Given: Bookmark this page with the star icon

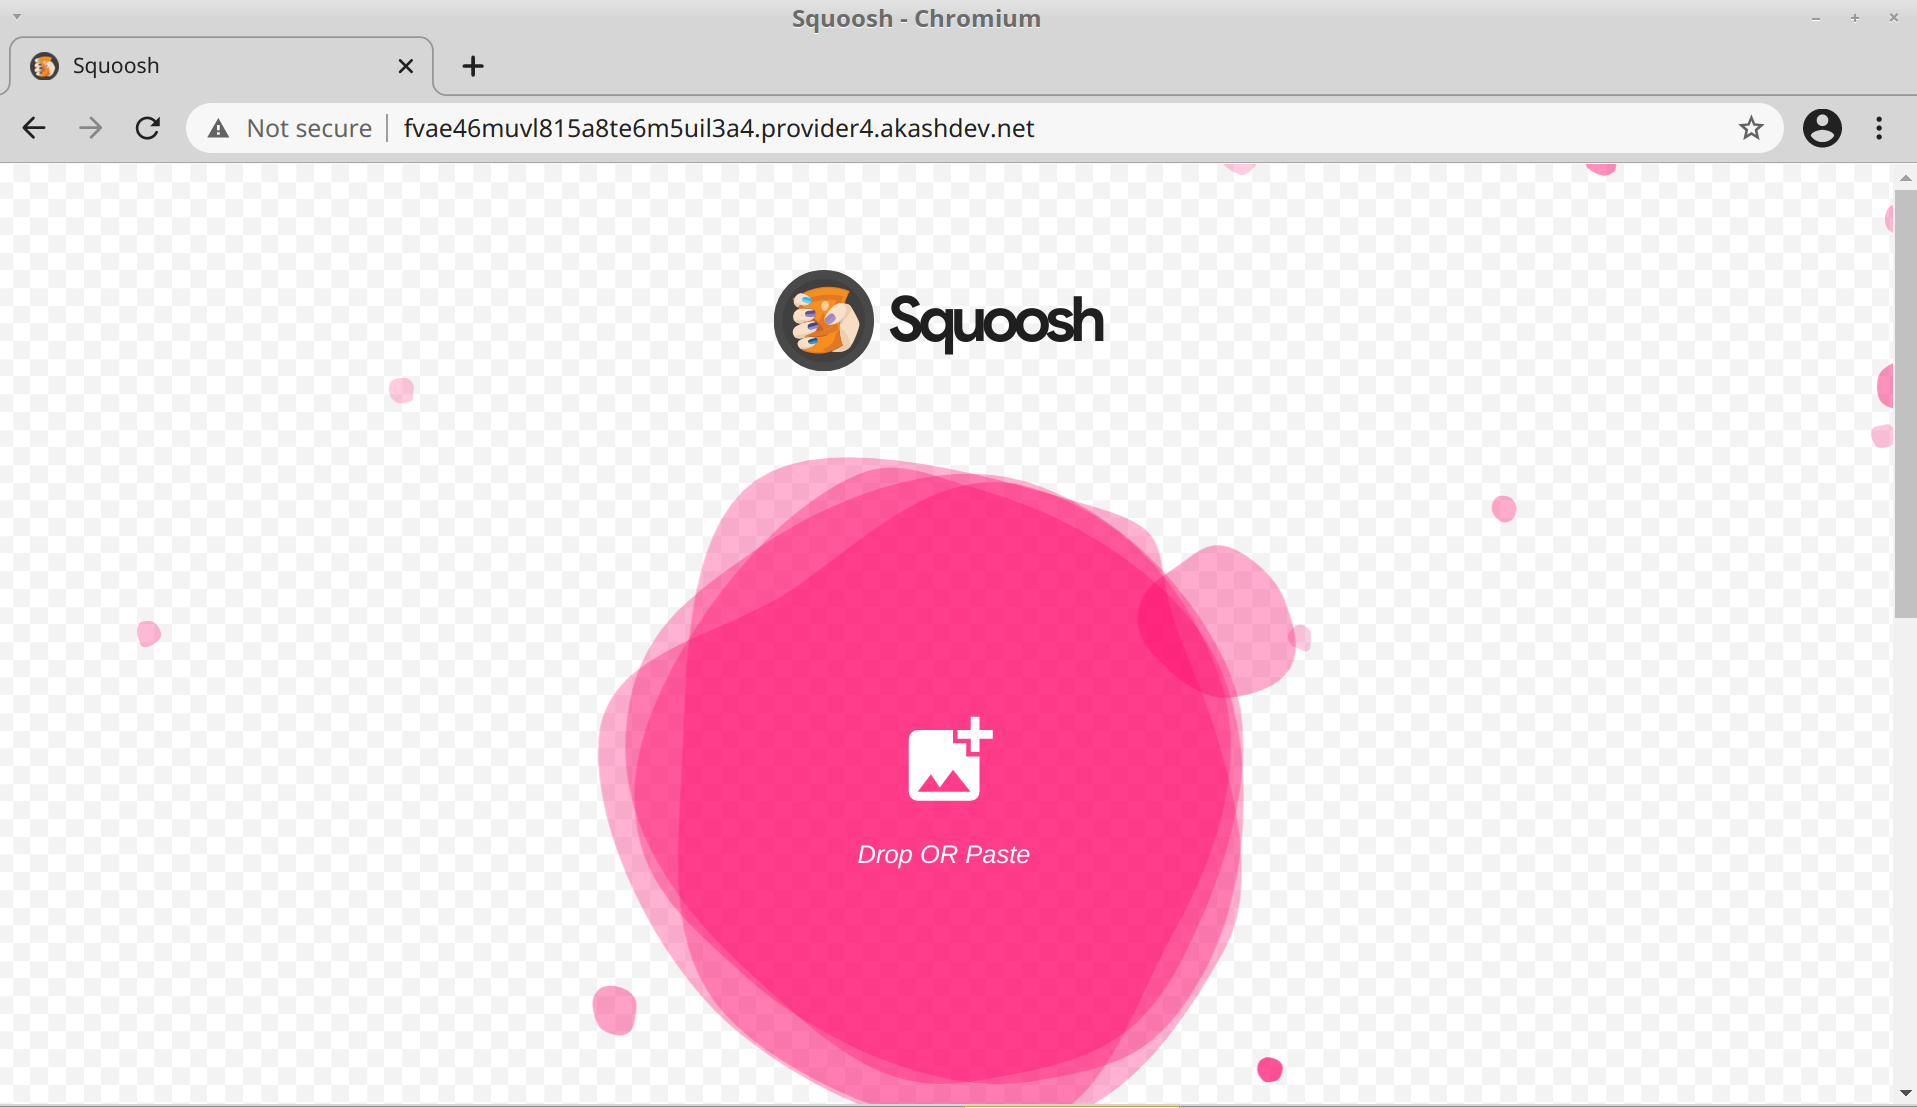Looking at the screenshot, I should [1750, 128].
